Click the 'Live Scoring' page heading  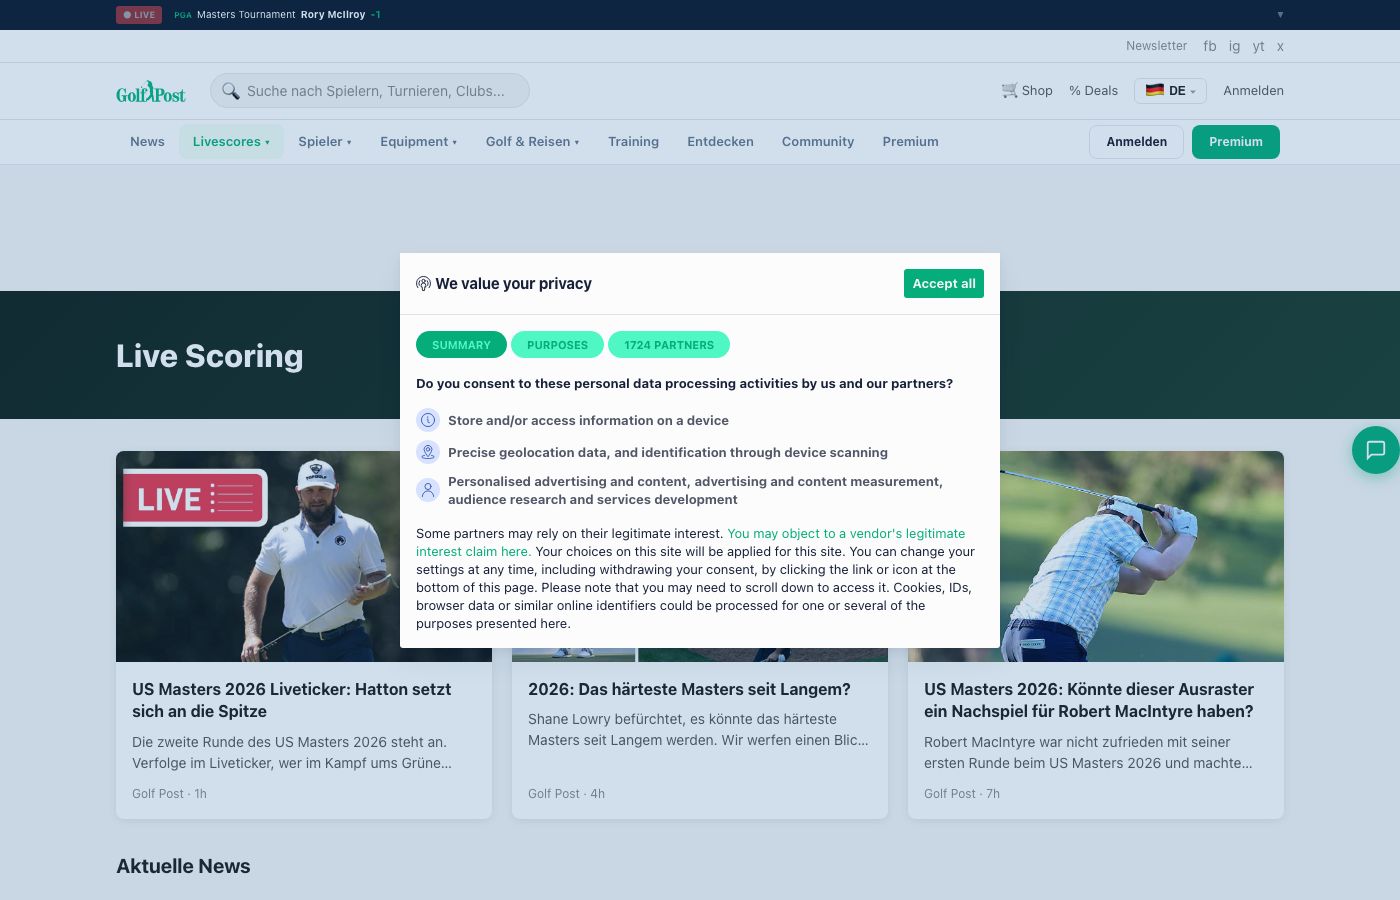pyautogui.click(x=209, y=356)
